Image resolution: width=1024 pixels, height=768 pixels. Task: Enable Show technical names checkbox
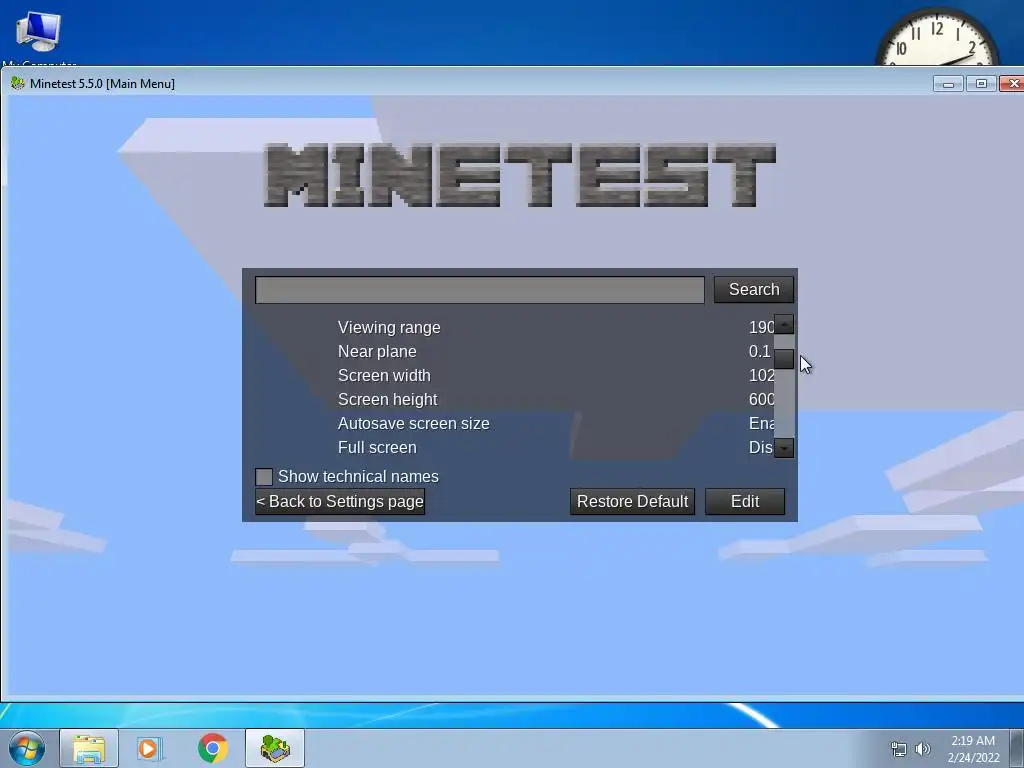click(x=264, y=477)
